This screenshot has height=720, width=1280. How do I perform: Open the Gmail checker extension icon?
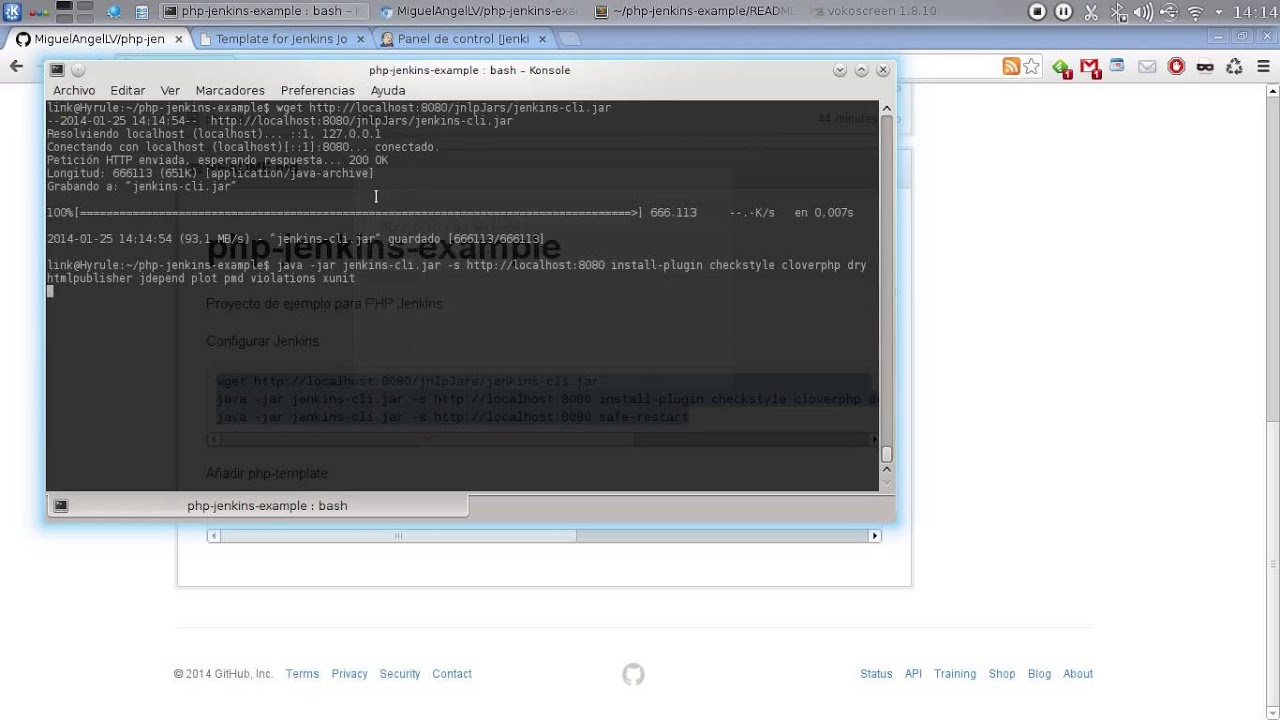[x=1090, y=67]
